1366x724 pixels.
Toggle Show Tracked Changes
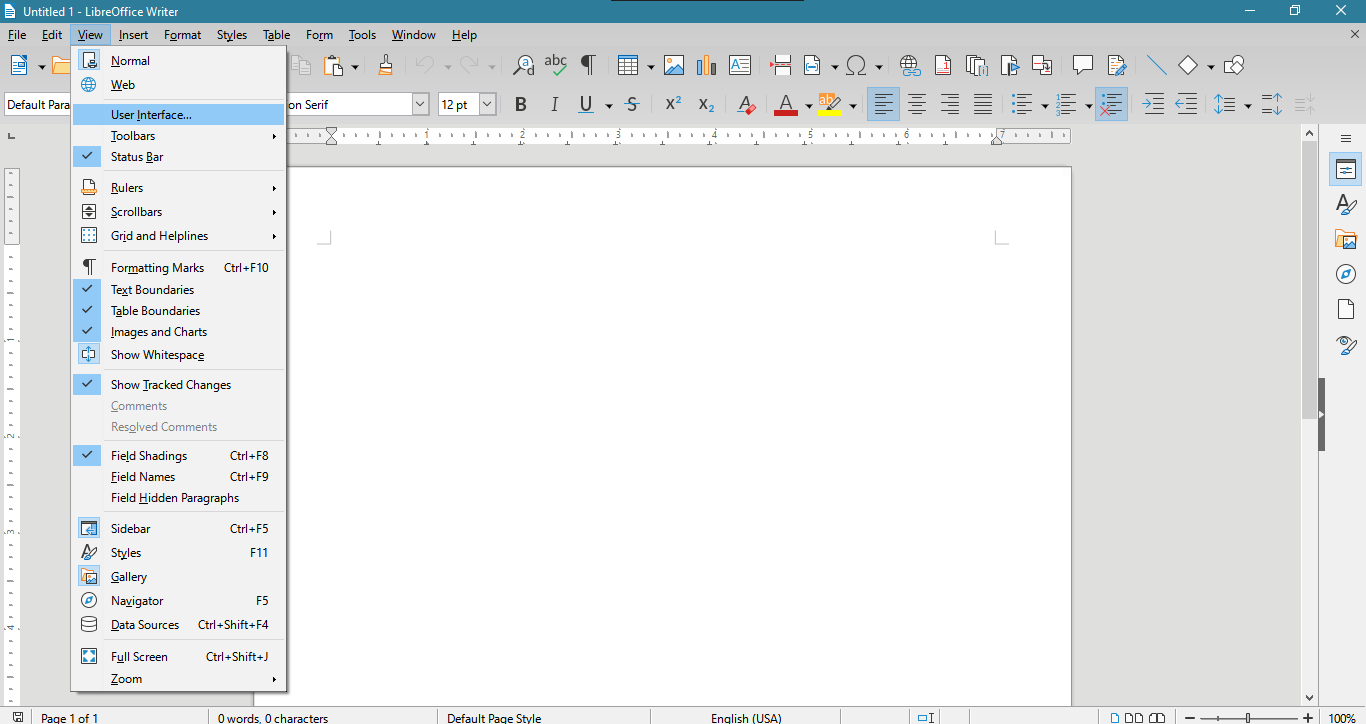coord(178,384)
